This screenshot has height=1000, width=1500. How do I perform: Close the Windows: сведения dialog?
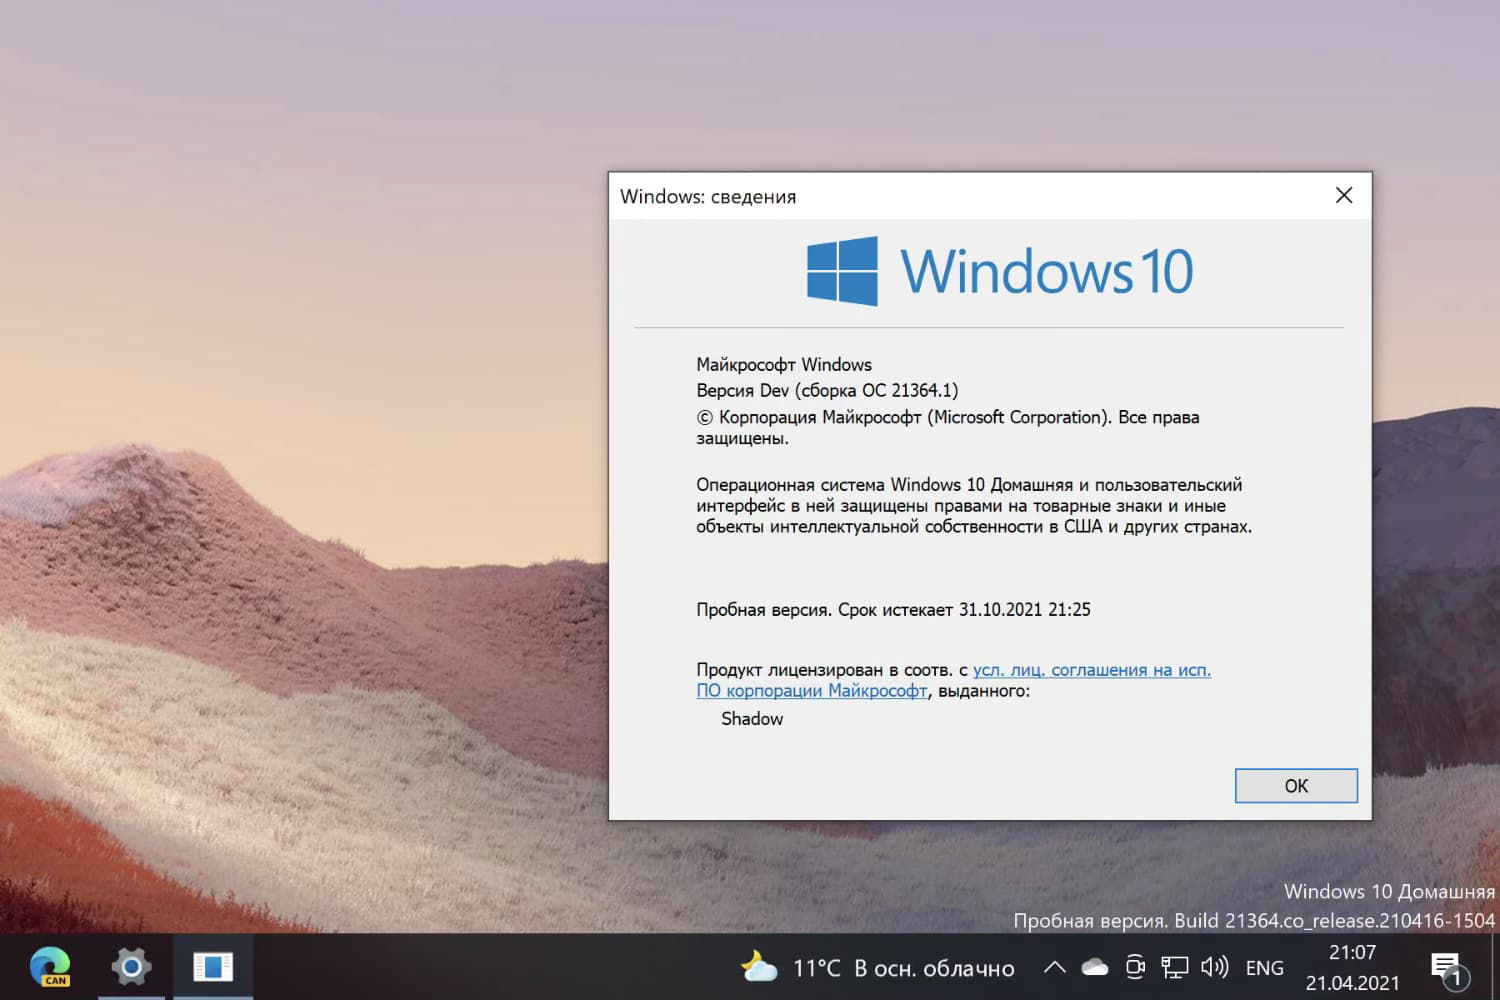point(1343,195)
